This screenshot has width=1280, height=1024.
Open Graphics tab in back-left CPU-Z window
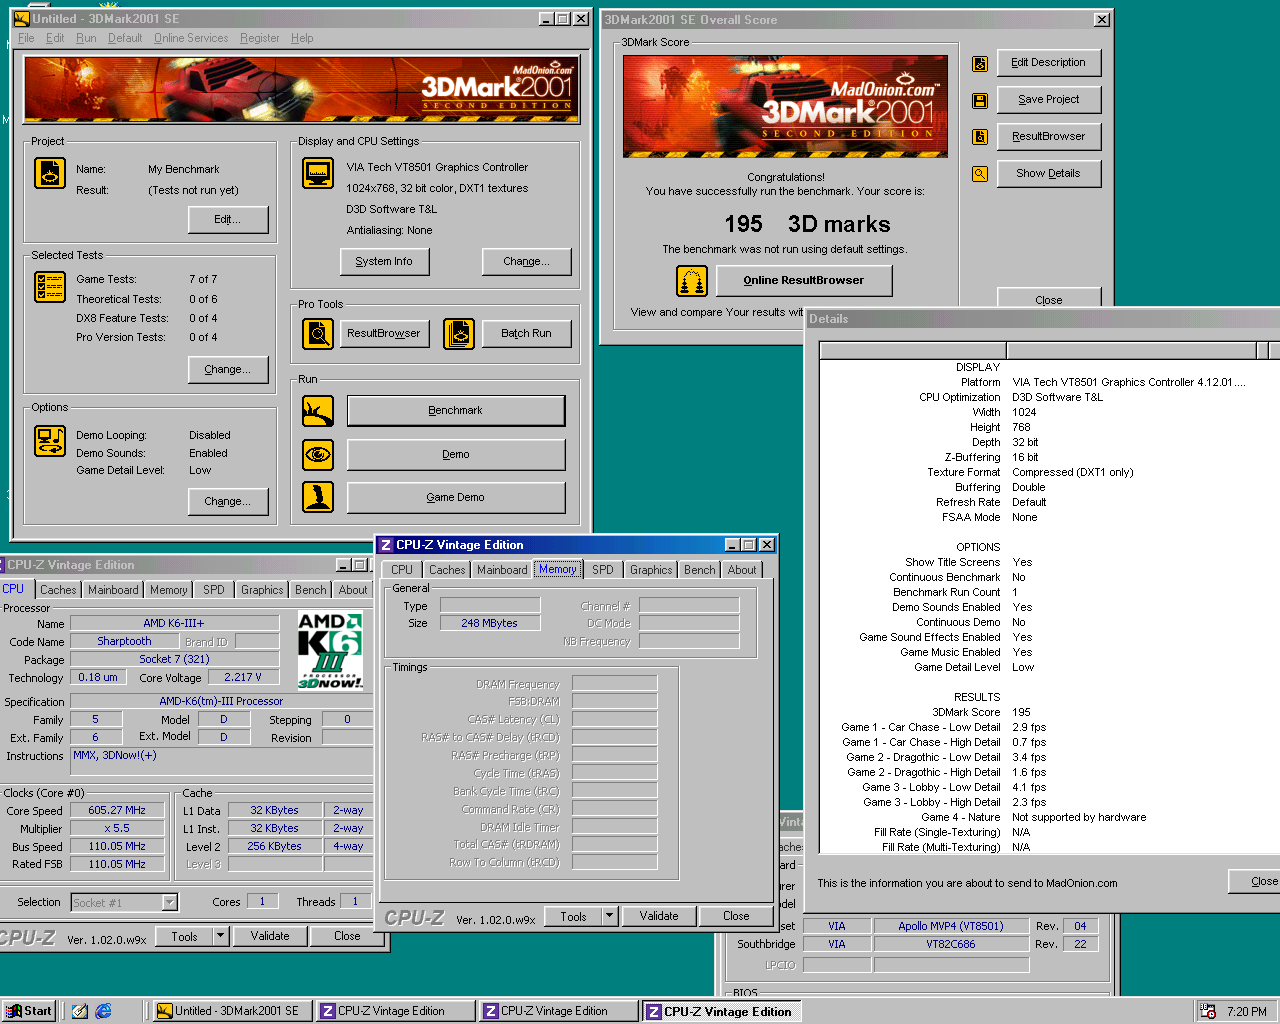262,590
